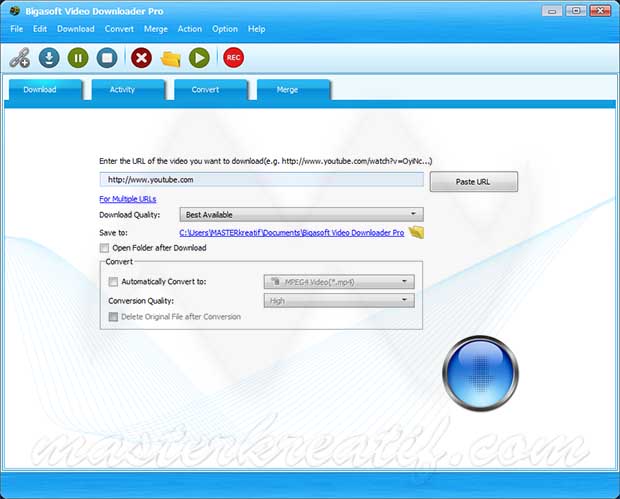
Task: Maximize the Bigasoft window
Action: (x=576, y=11)
